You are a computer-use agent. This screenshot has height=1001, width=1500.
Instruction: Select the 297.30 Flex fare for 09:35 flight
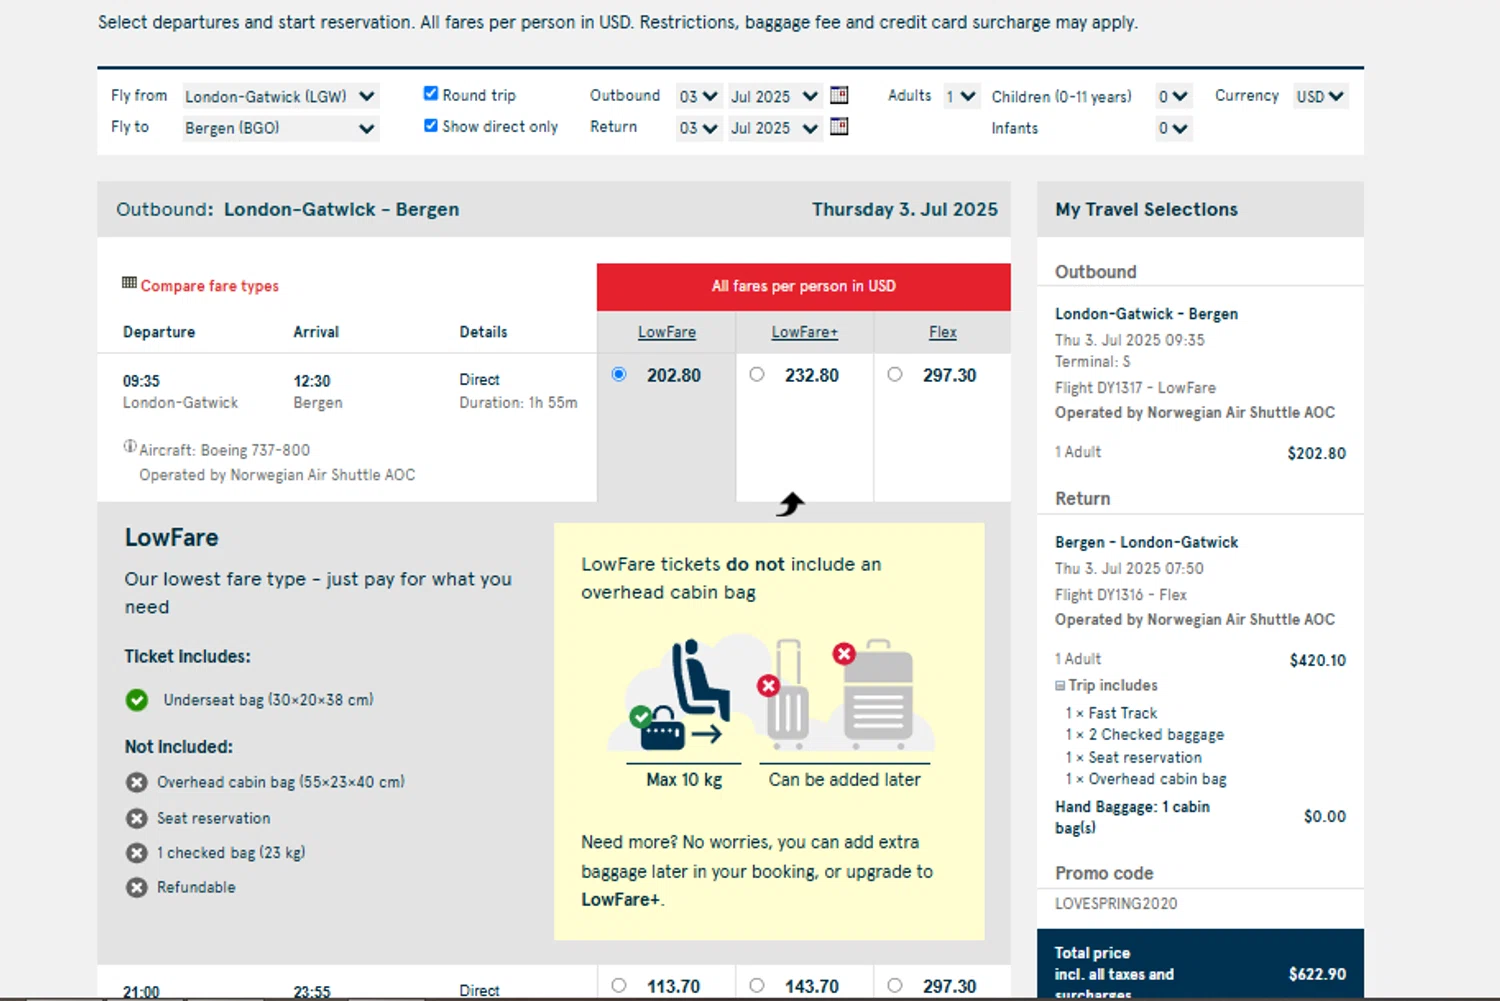(x=895, y=374)
